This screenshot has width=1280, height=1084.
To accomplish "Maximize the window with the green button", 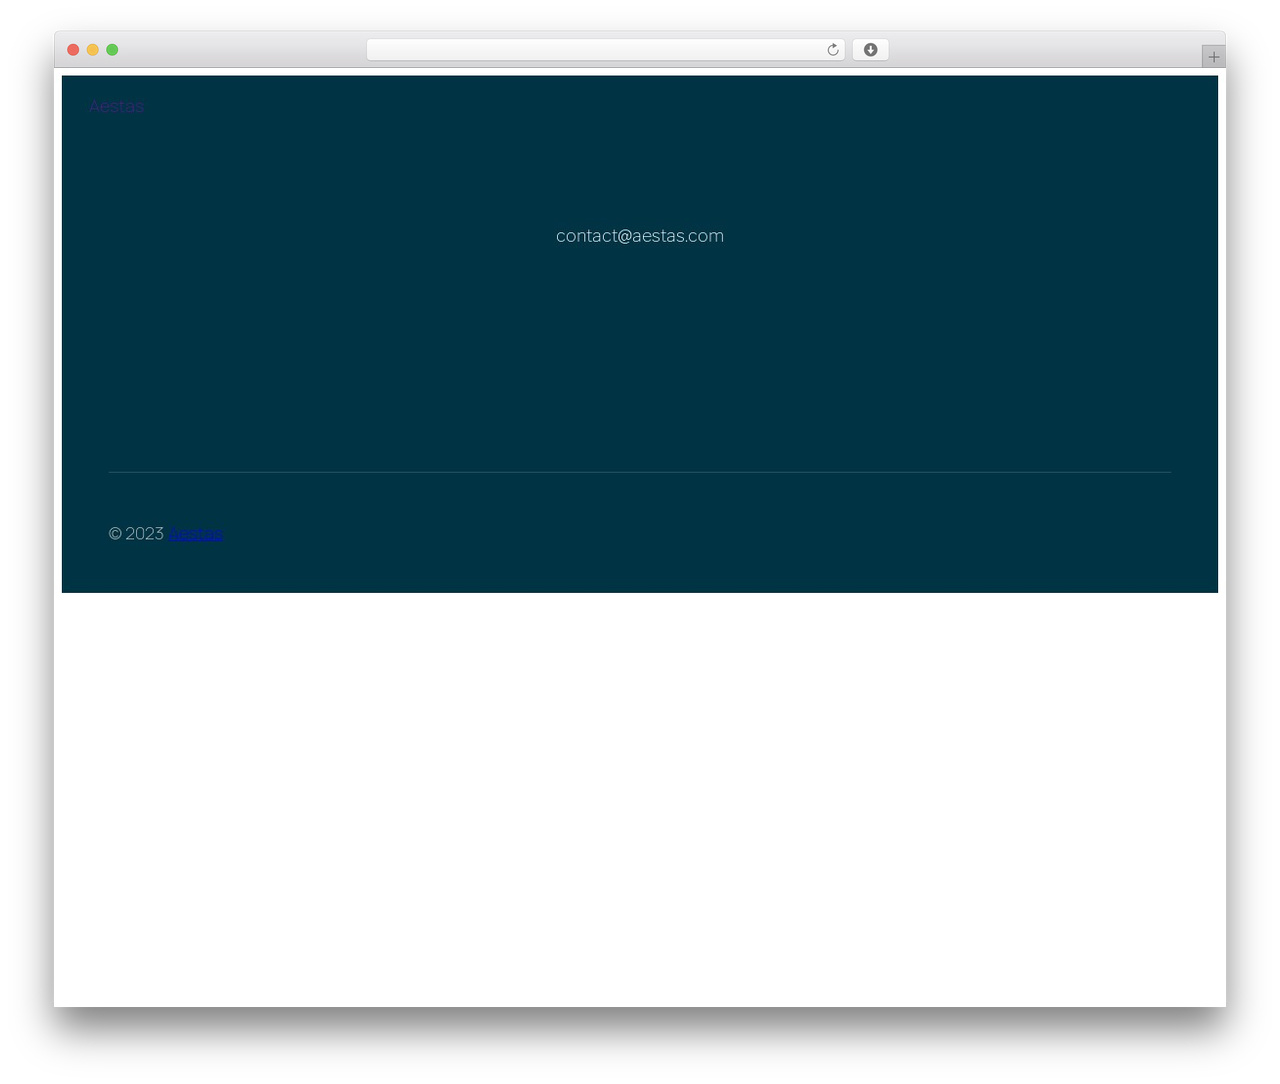I will point(112,50).
